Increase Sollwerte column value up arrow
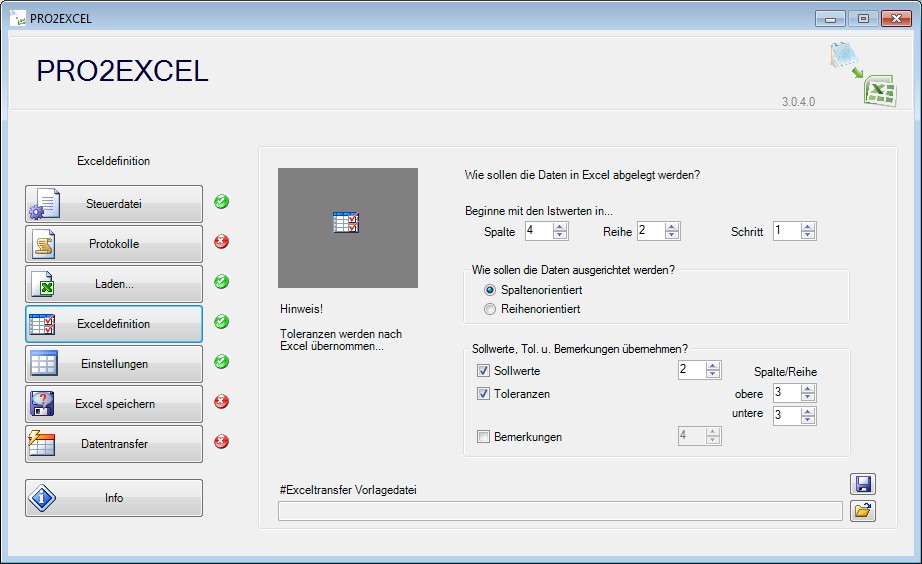The image size is (922, 564). click(x=713, y=366)
